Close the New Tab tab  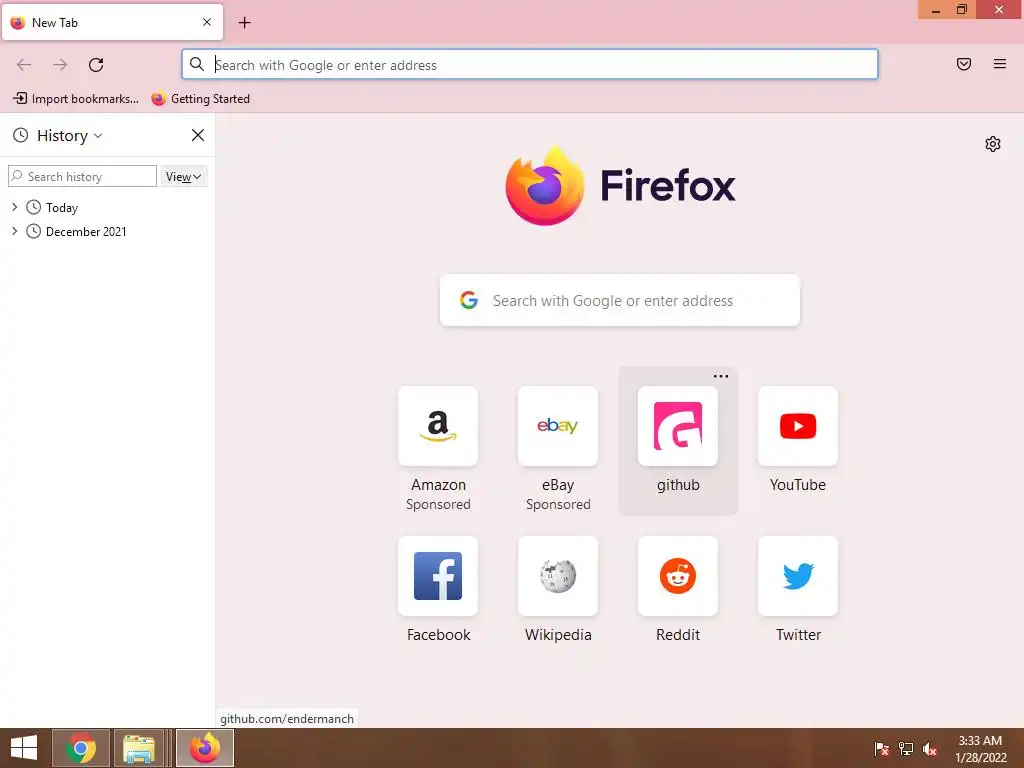tap(206, 22)
